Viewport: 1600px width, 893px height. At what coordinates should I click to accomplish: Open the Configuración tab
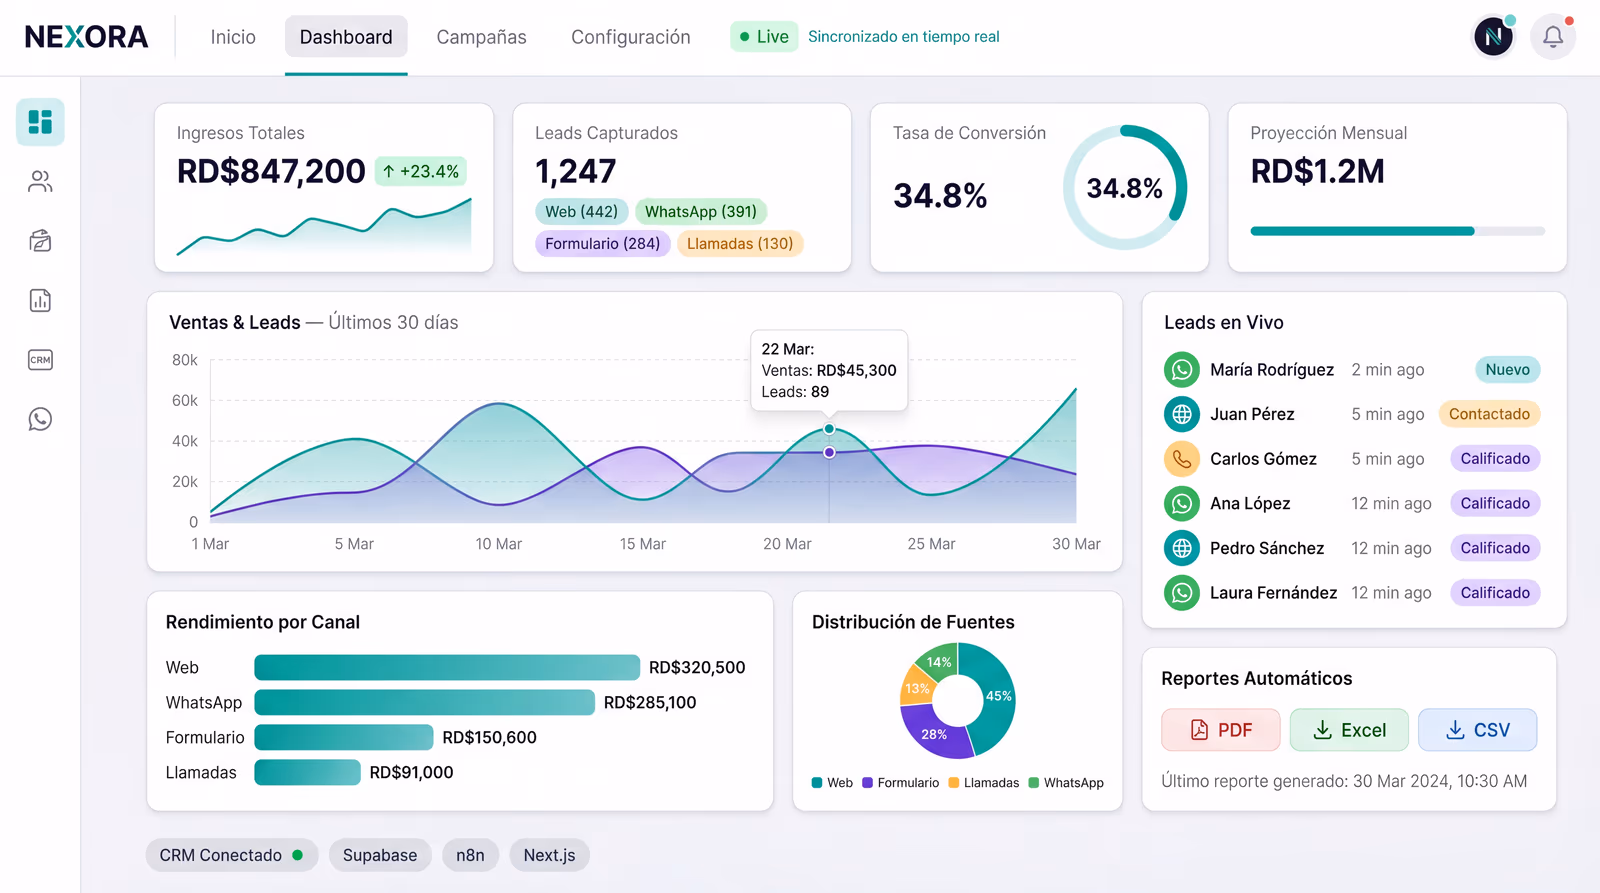631,37
